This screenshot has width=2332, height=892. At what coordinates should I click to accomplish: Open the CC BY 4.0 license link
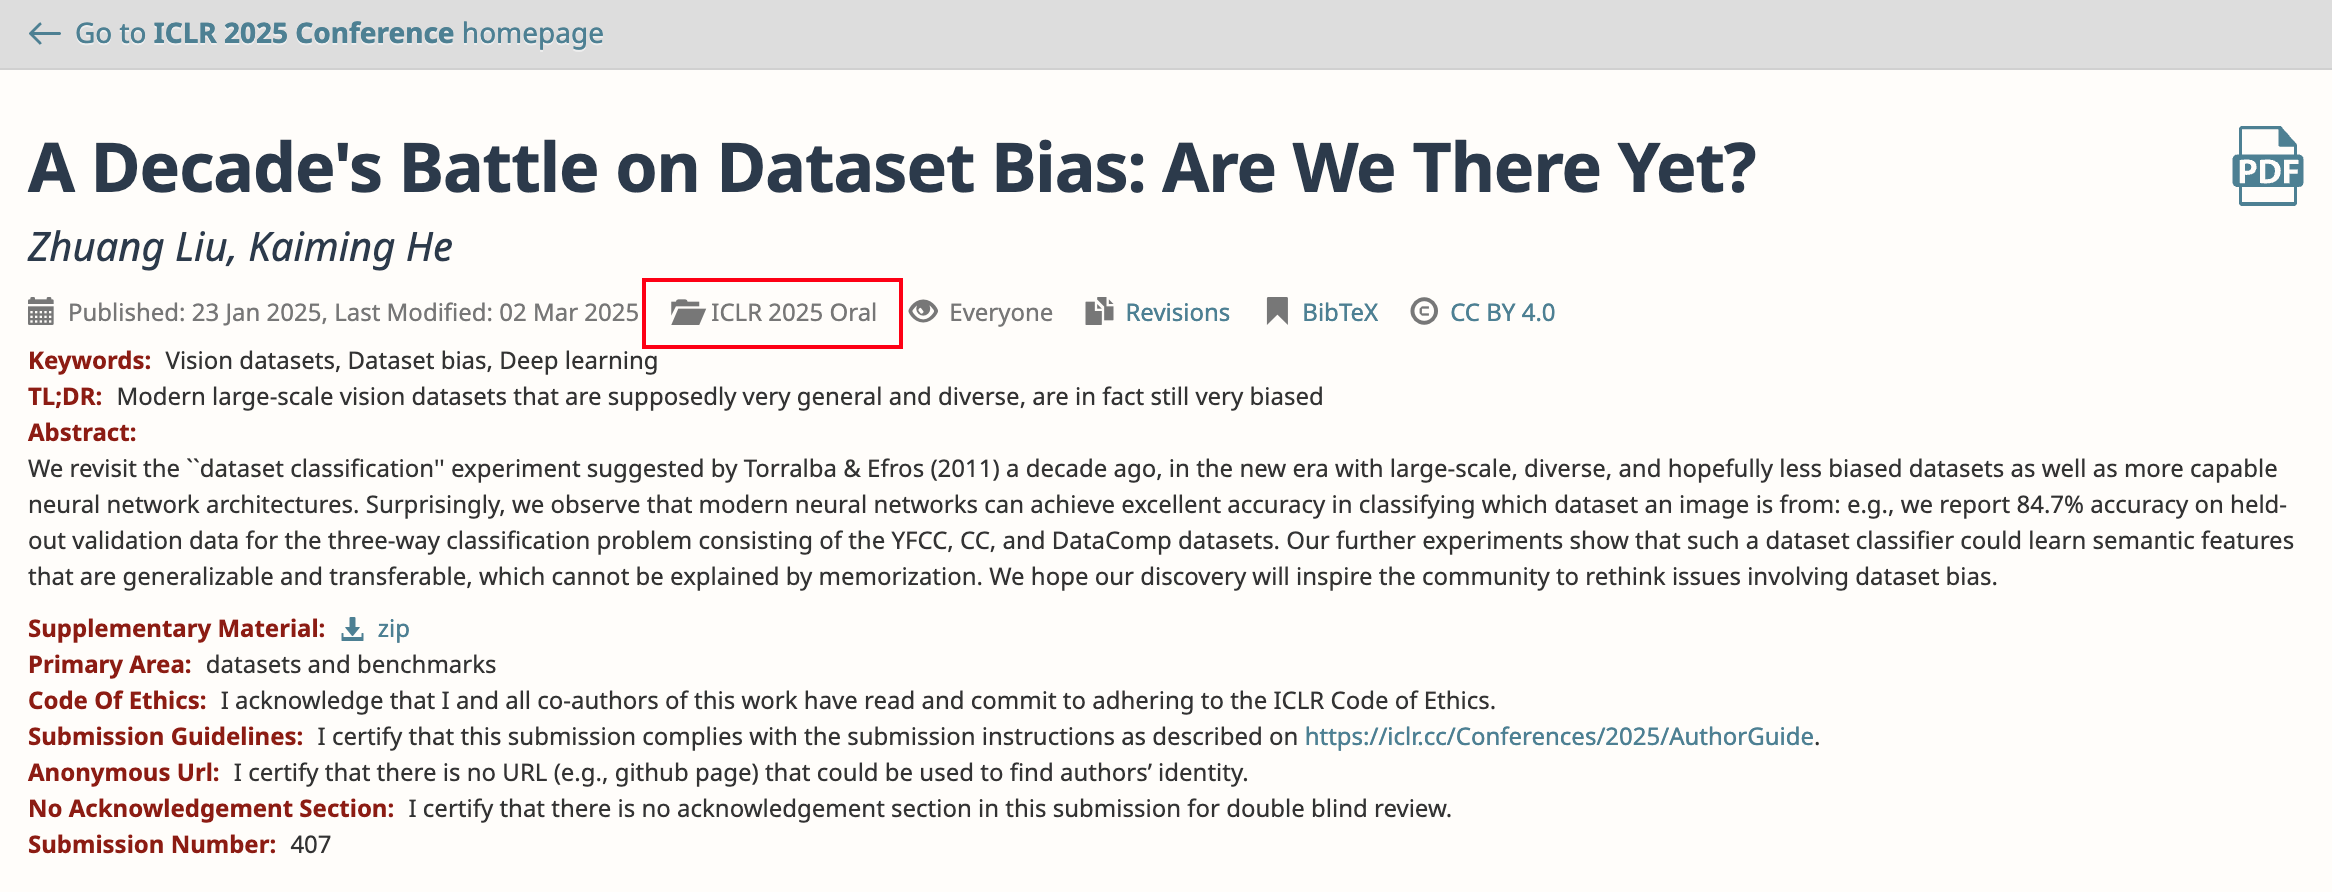(x=1502, y=313)
